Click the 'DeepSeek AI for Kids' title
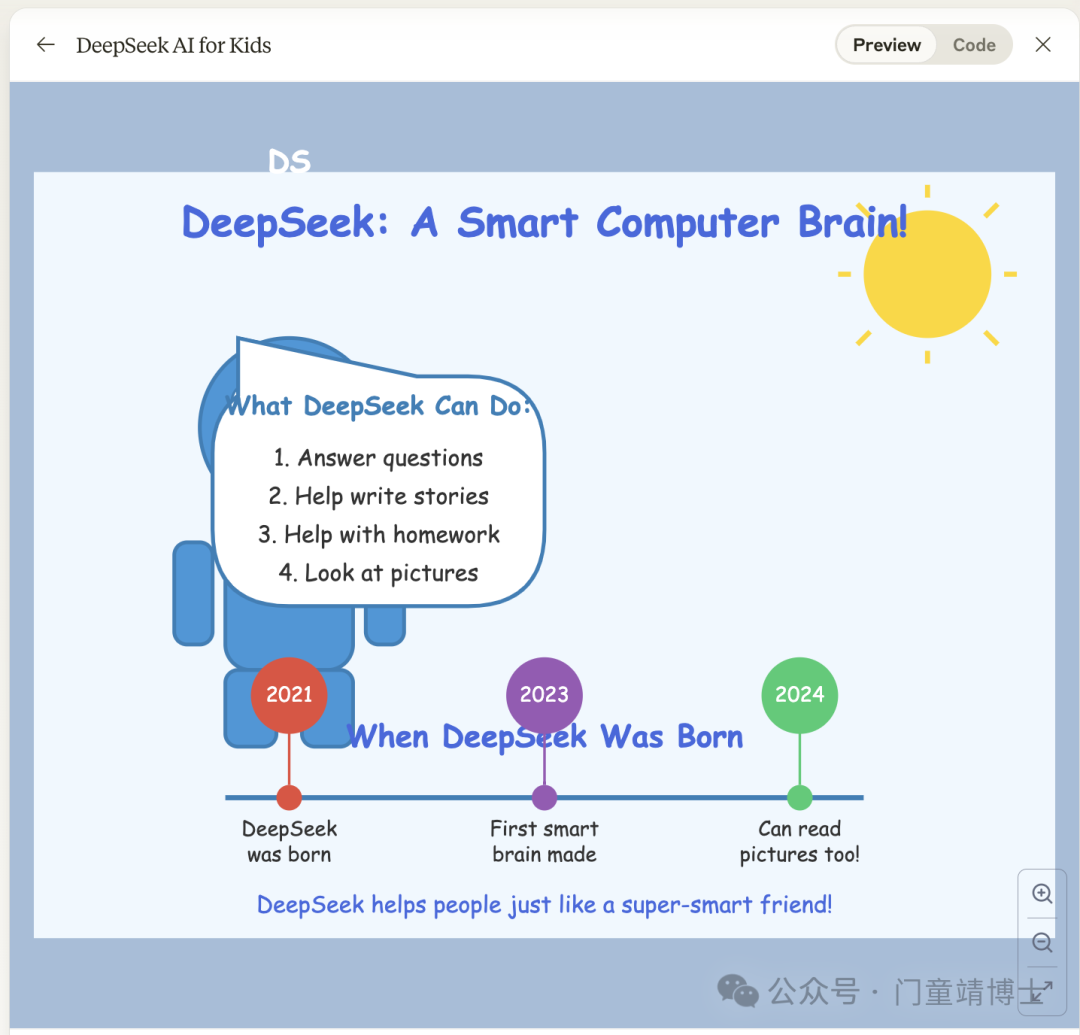 (174, 45)
